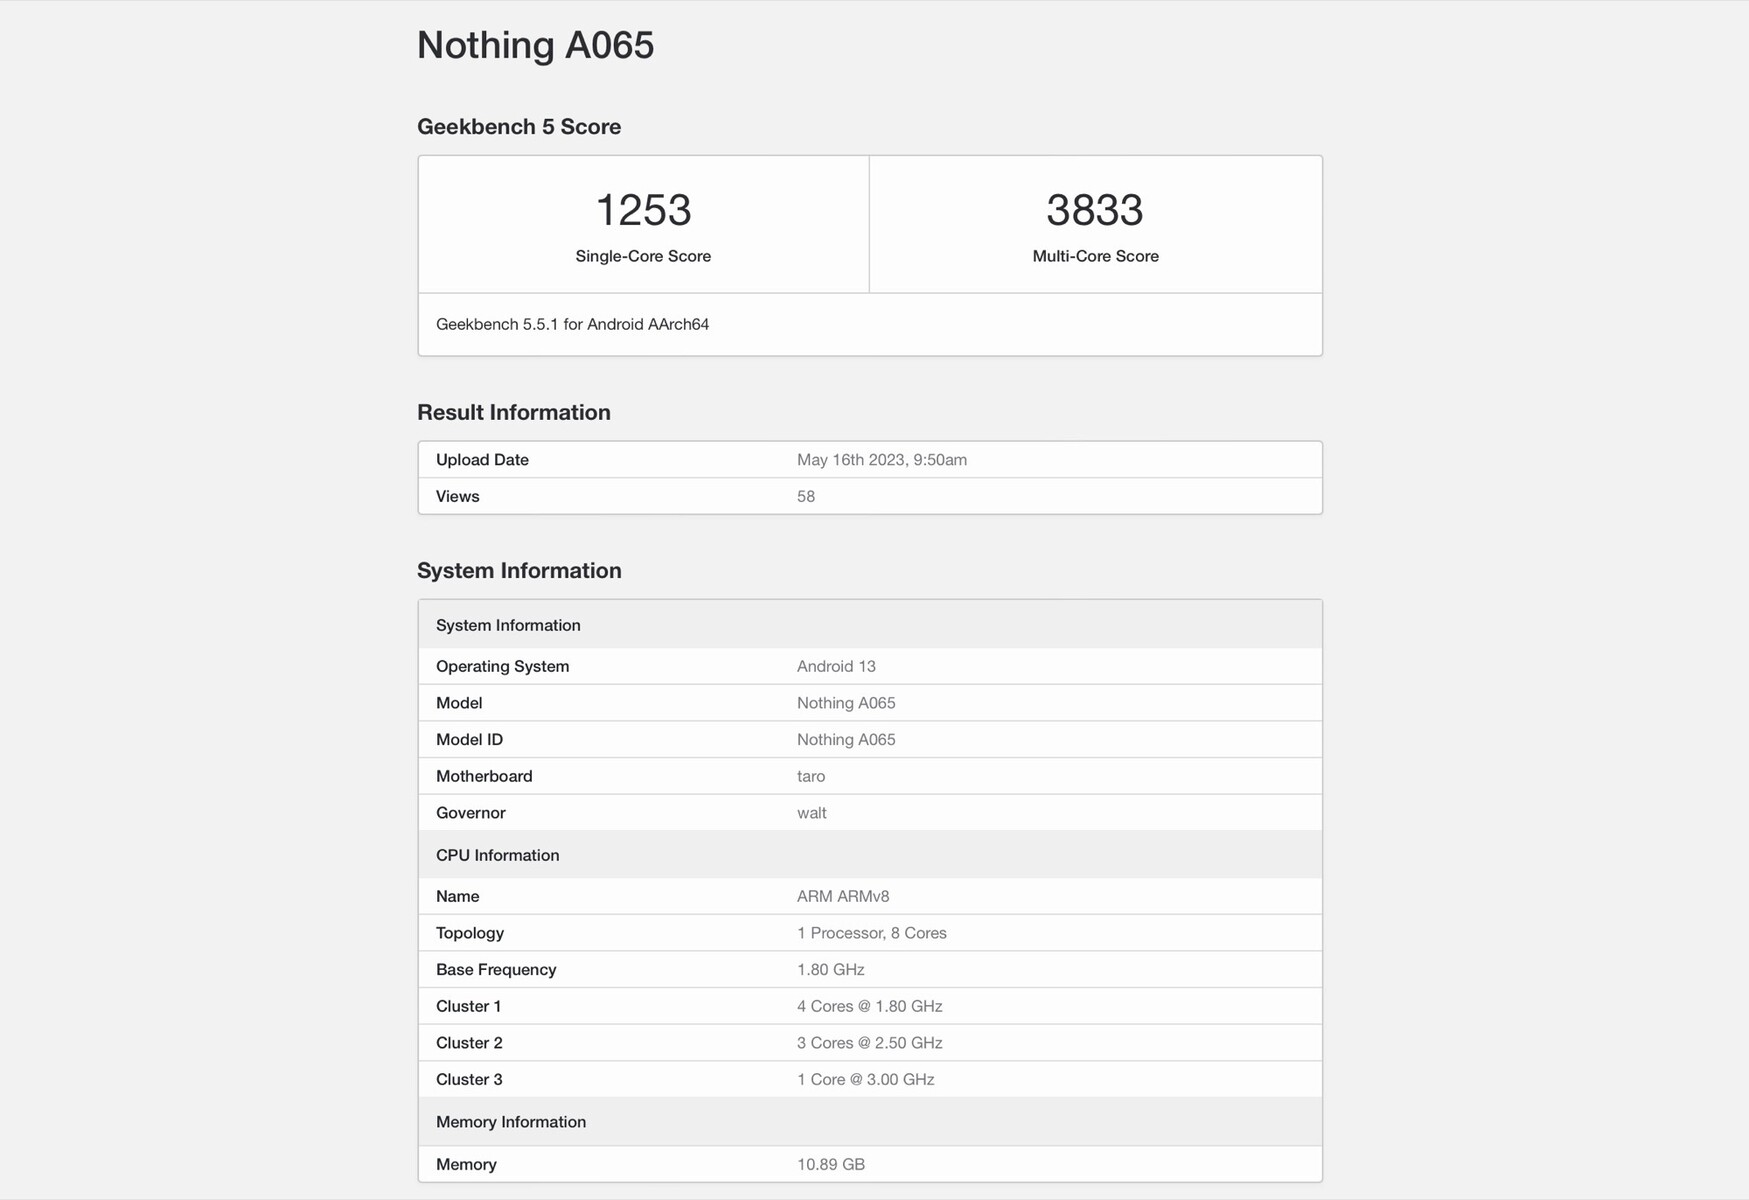Click the Topology value 1 Processor, 8 Cores
This screenshot has height=1200, width=1749.
pos(871,933)
